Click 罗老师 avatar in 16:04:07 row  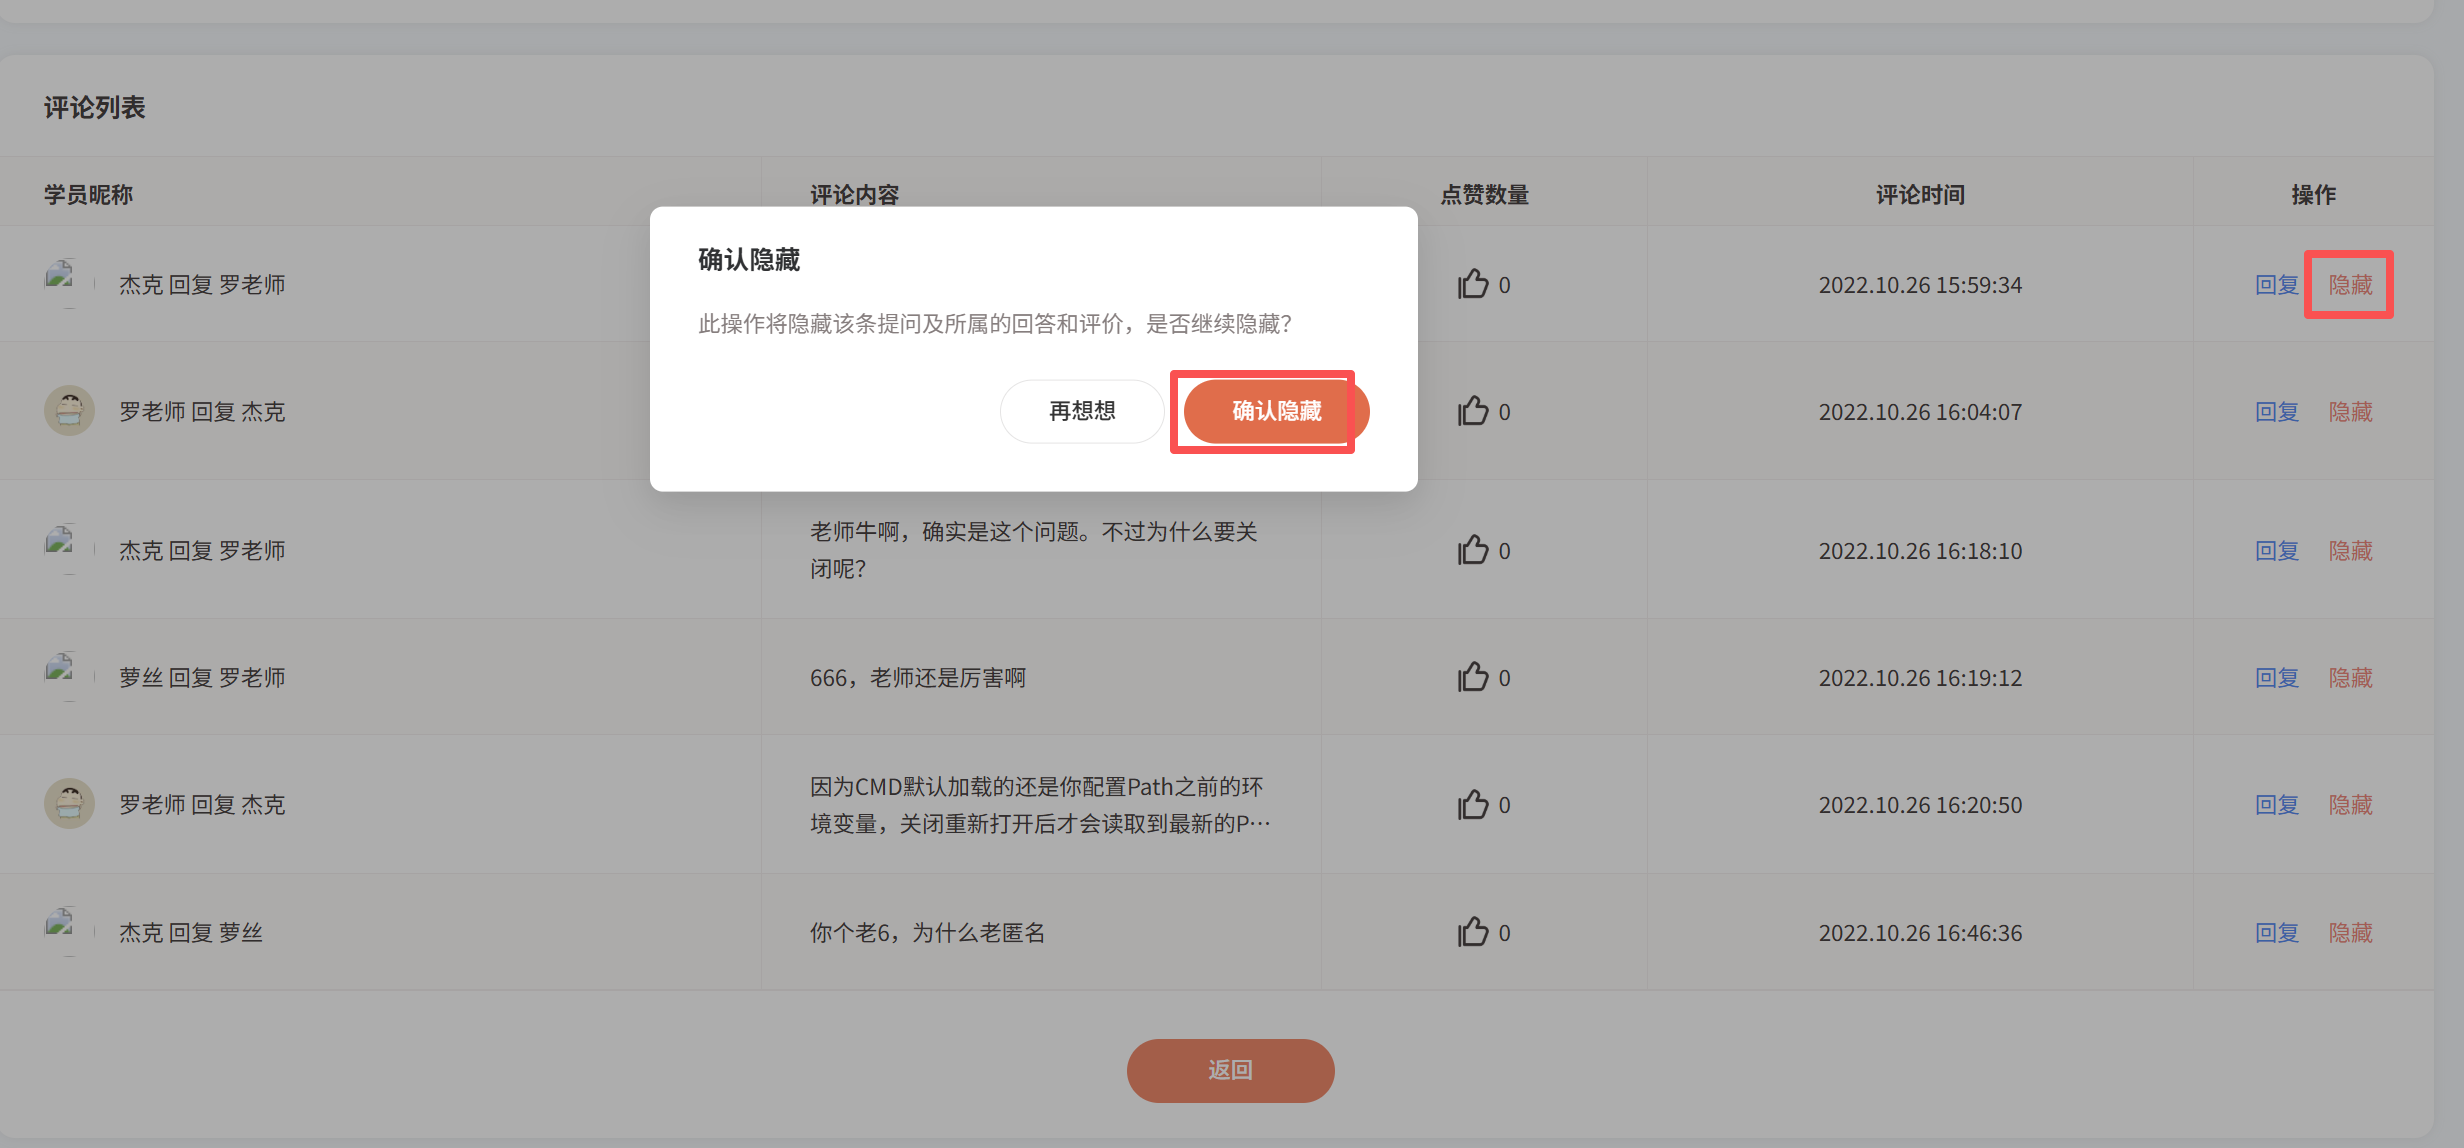(x=69, y=411)
